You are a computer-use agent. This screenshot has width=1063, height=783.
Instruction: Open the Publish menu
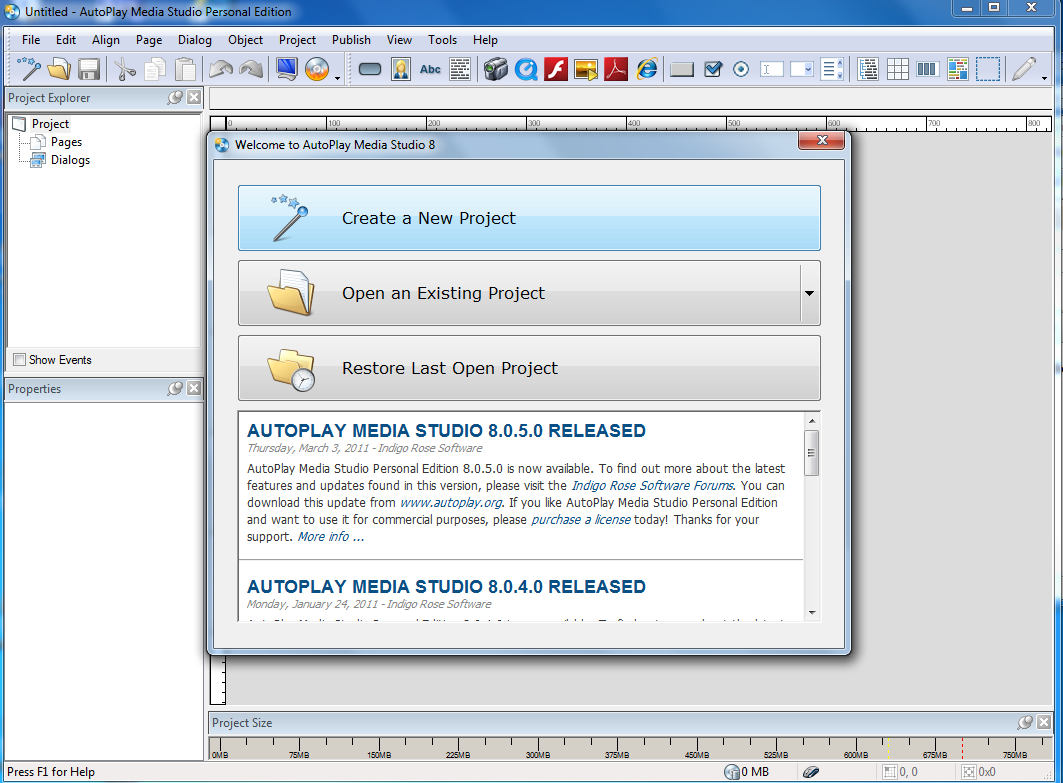351,40
